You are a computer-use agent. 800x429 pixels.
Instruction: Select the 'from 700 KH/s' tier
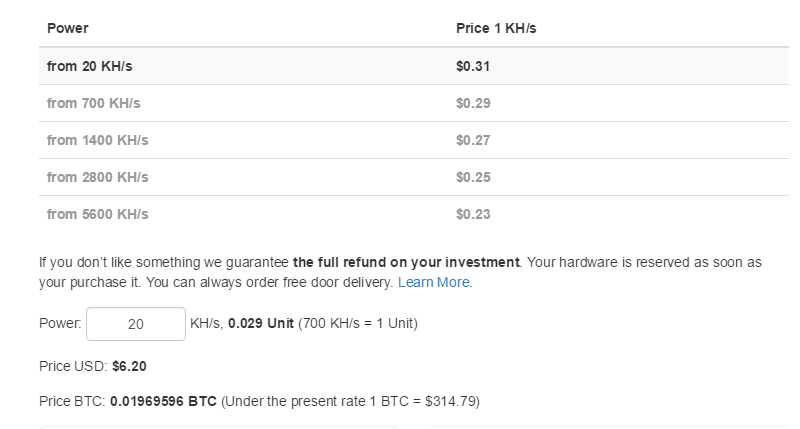click(94, 103)
